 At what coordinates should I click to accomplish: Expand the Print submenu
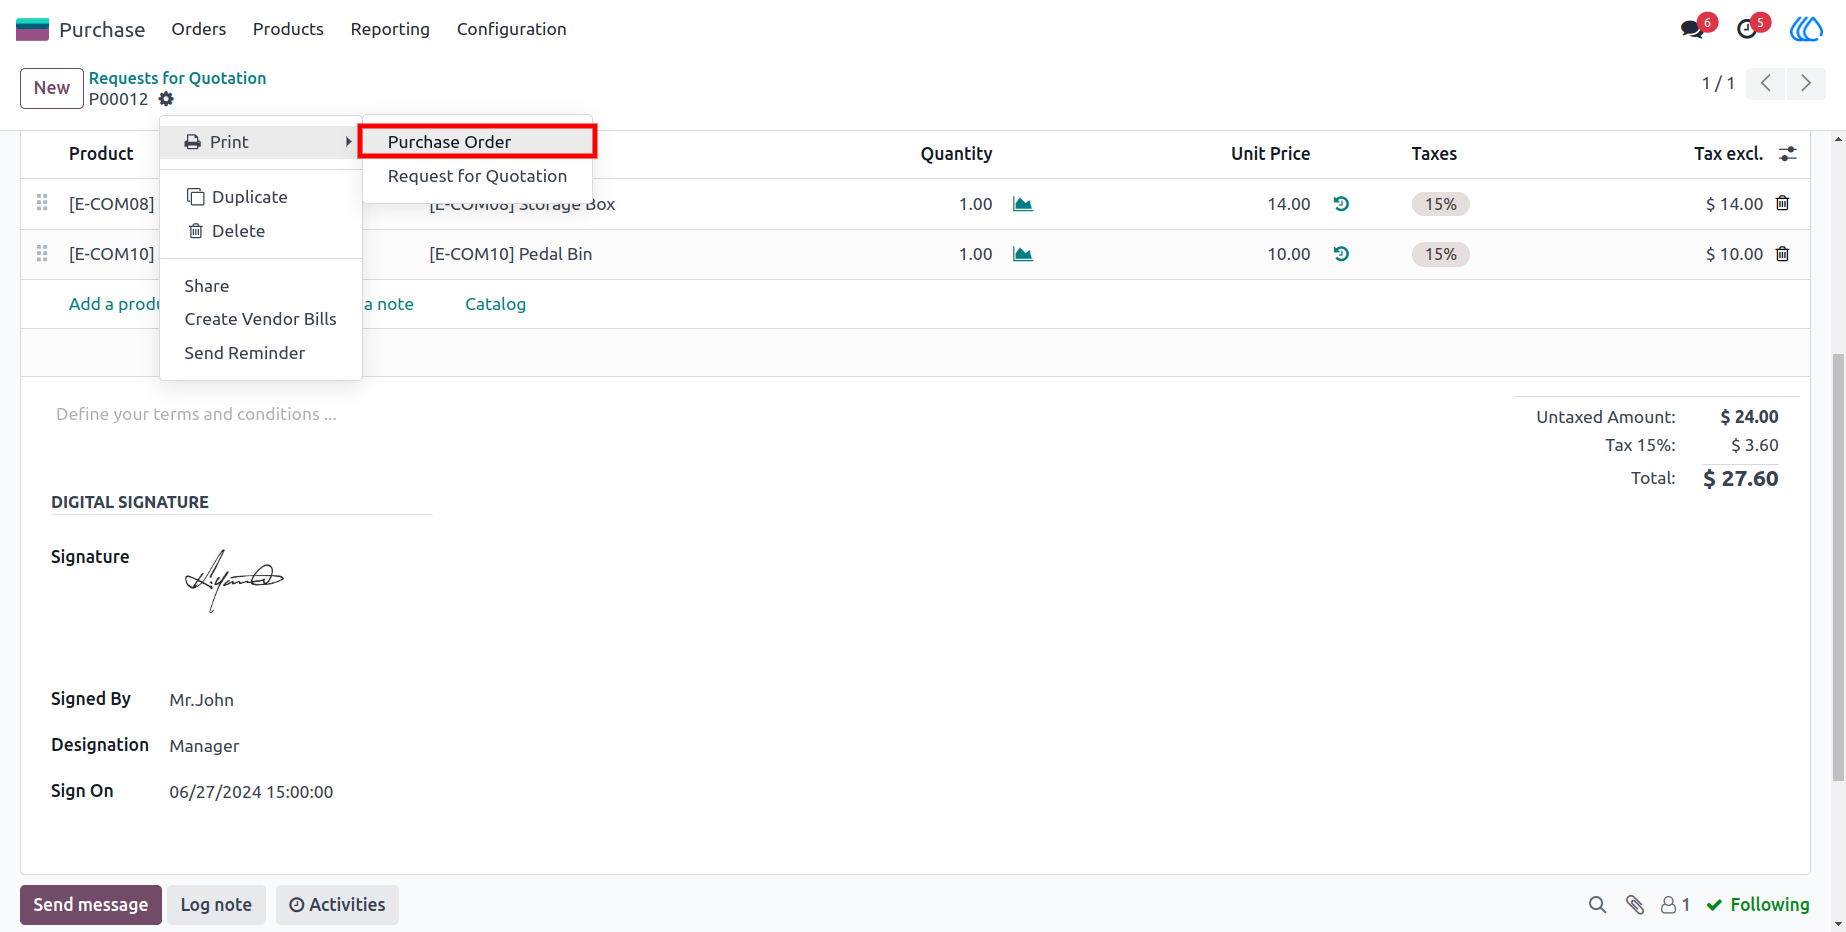[x=261, y=142]
